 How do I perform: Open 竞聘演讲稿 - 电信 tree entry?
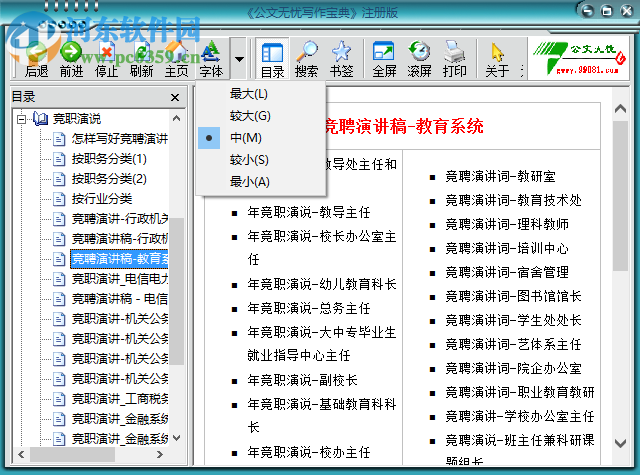tap(120, 299)
